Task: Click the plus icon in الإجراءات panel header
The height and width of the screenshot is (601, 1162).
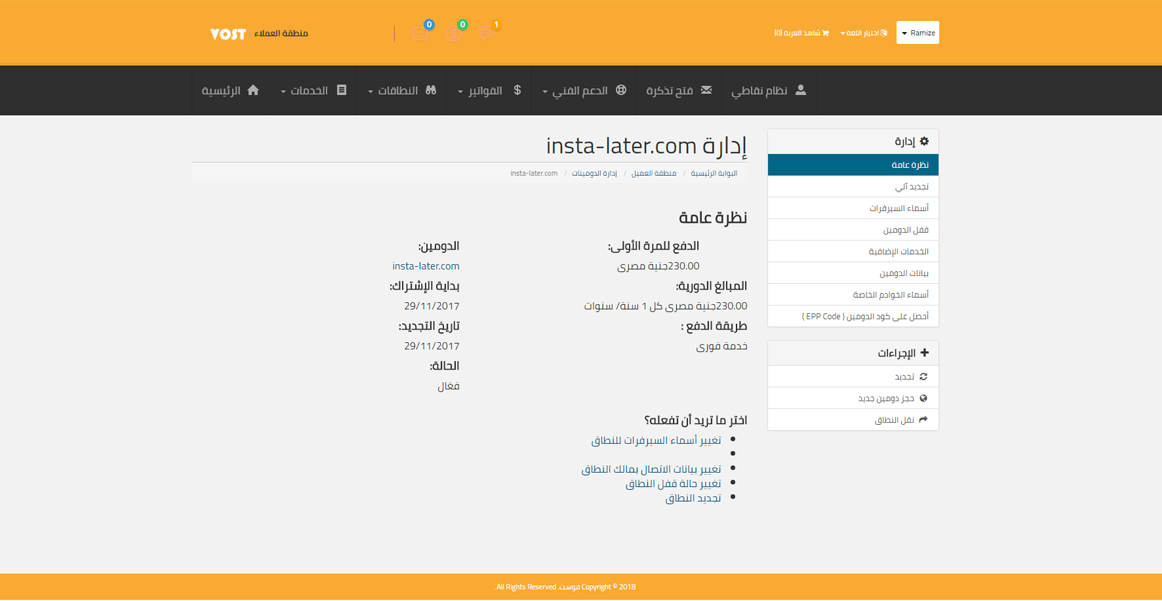Action: 923,353
